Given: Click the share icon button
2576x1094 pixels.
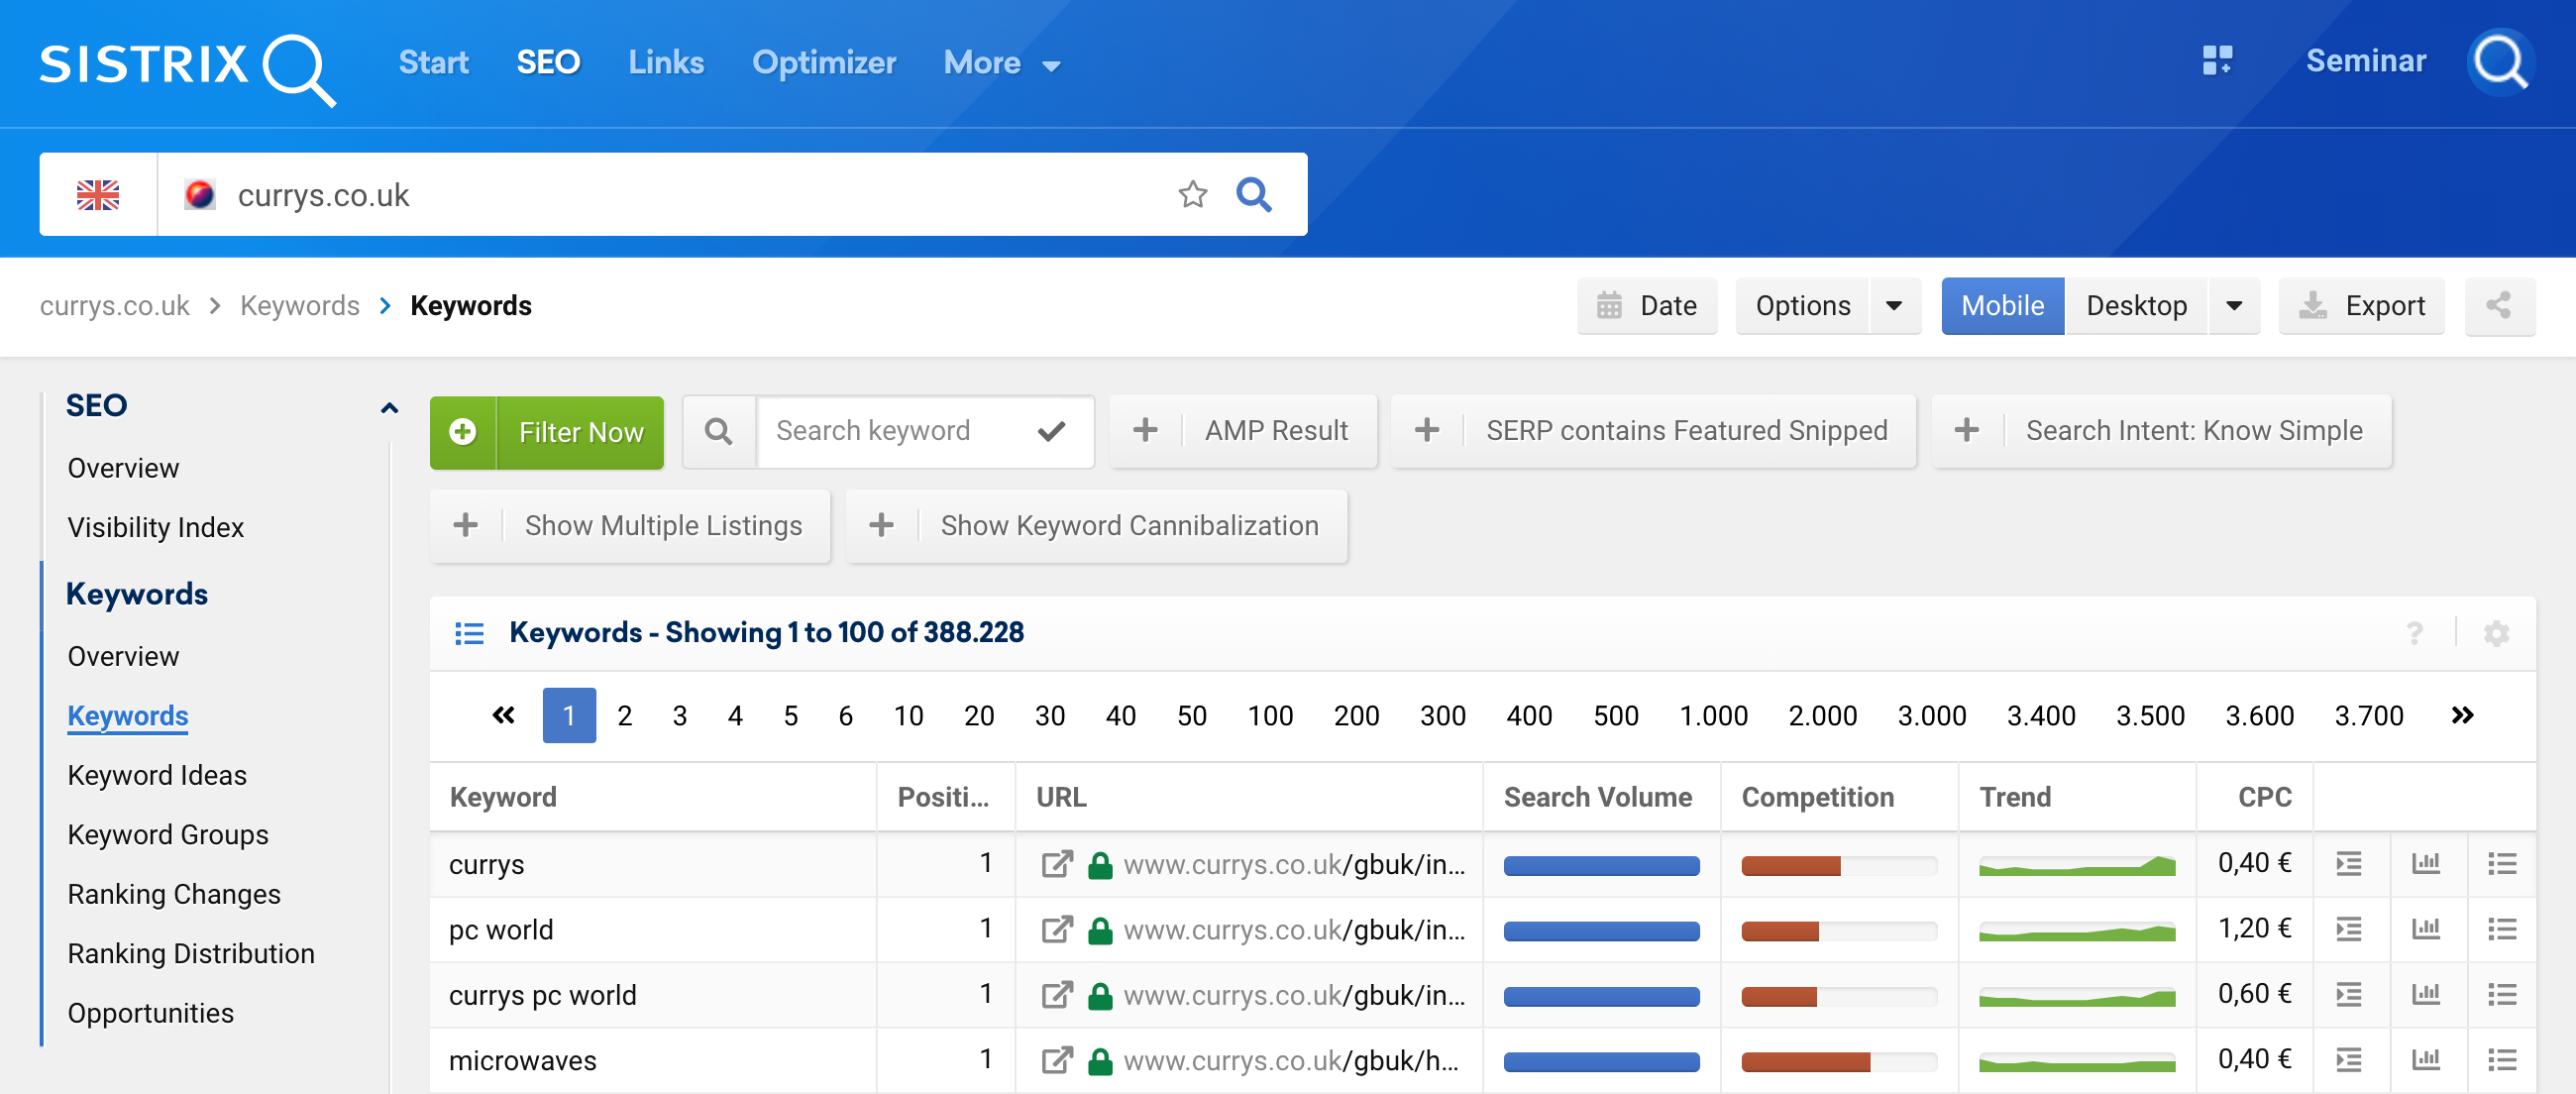Looking at the screenshot, I should point(2499,305).
